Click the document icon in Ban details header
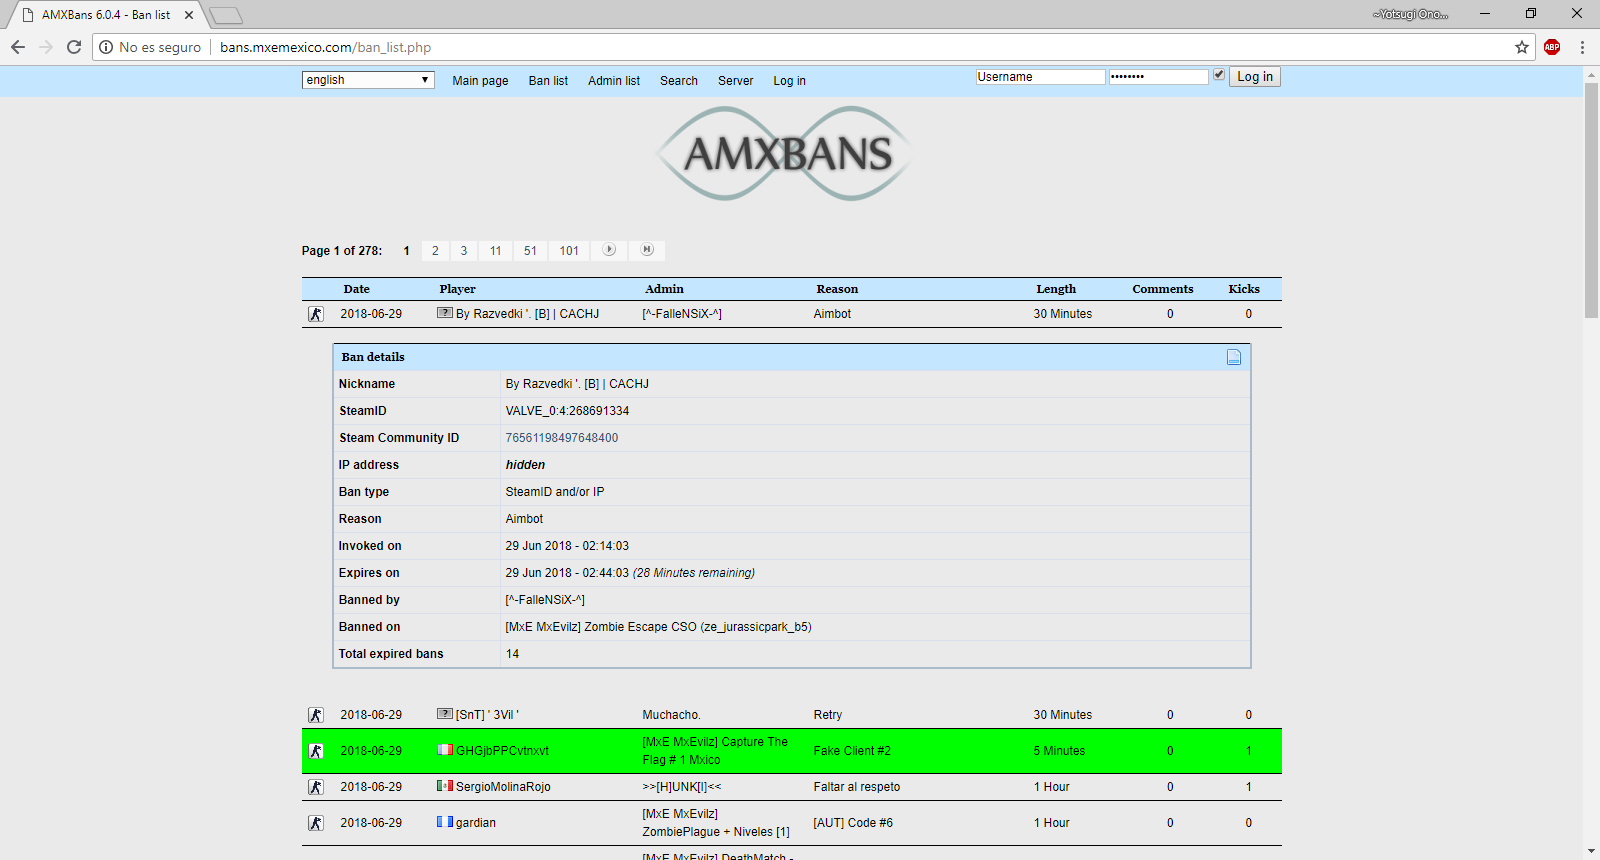Image resolution: width=1600 pixels, height=860 pixels. point(1234,357)
